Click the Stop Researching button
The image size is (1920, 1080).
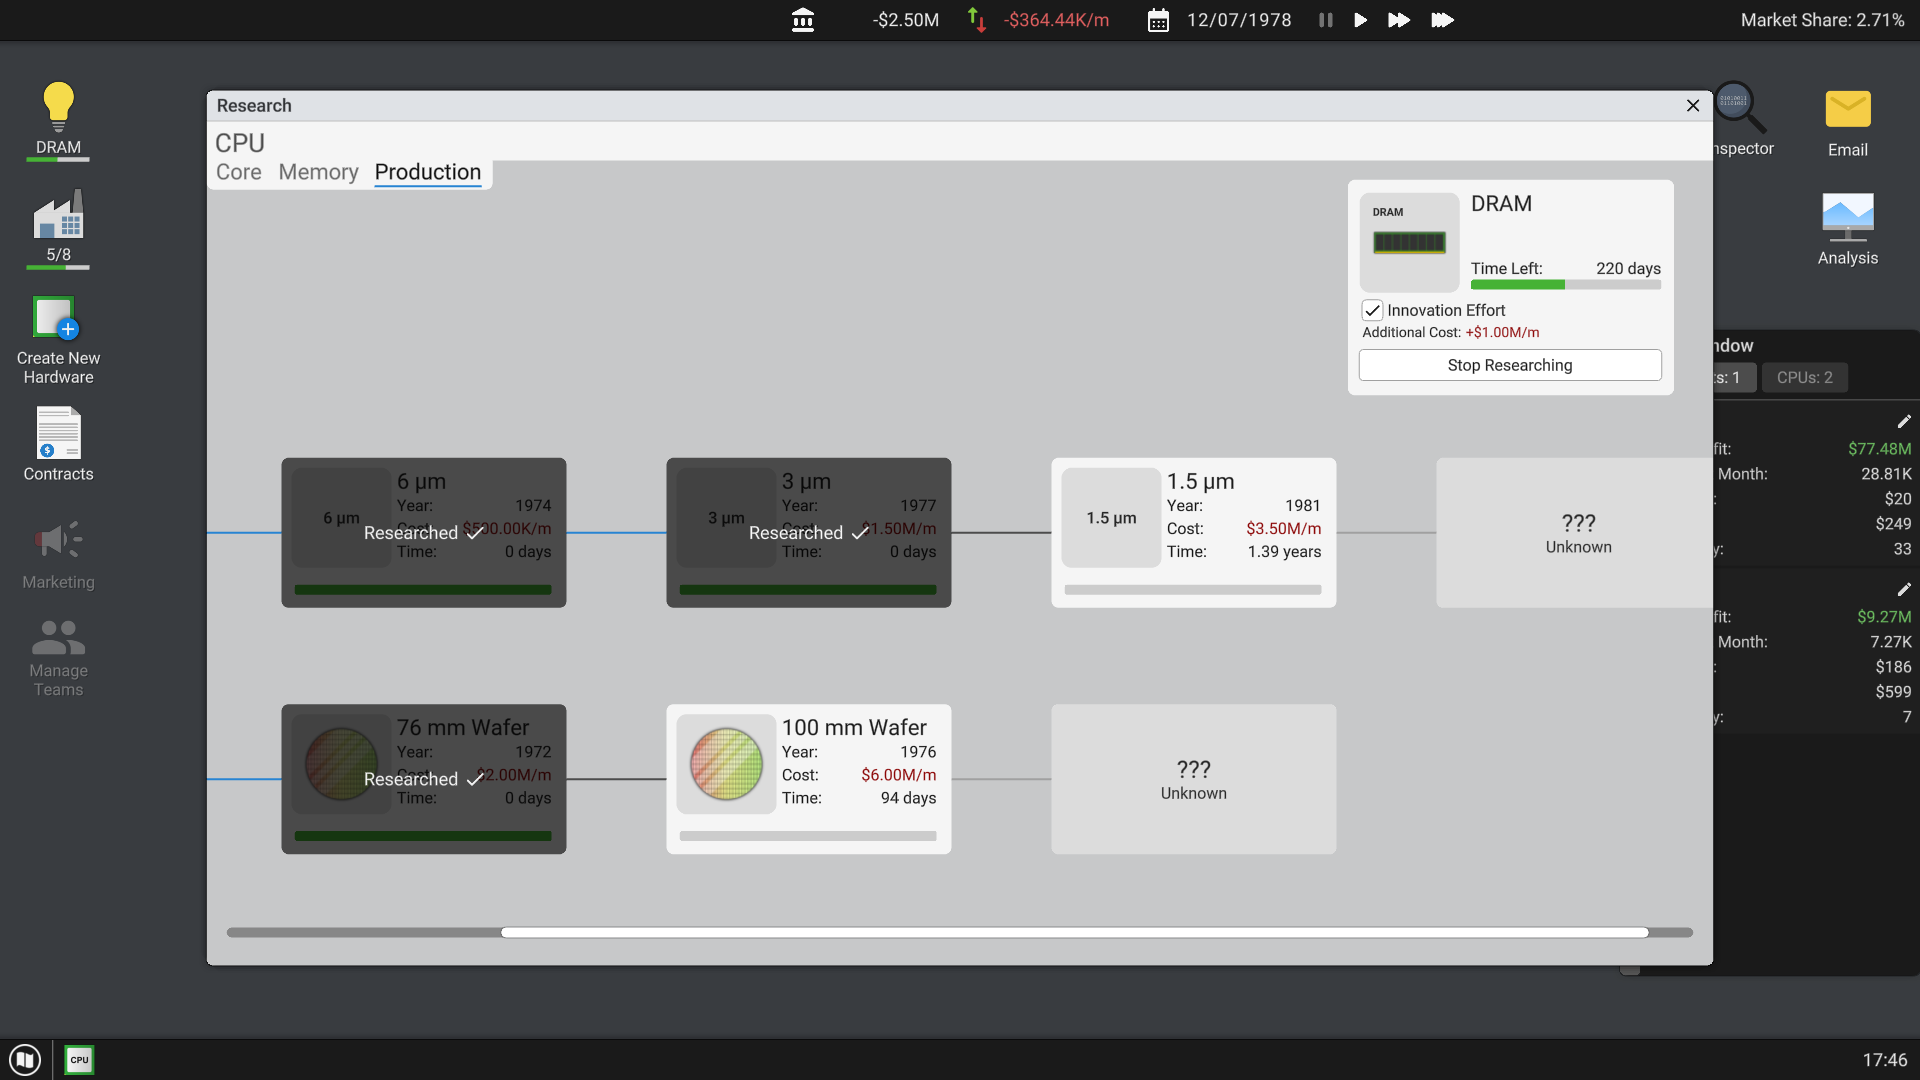[1508, 365]
